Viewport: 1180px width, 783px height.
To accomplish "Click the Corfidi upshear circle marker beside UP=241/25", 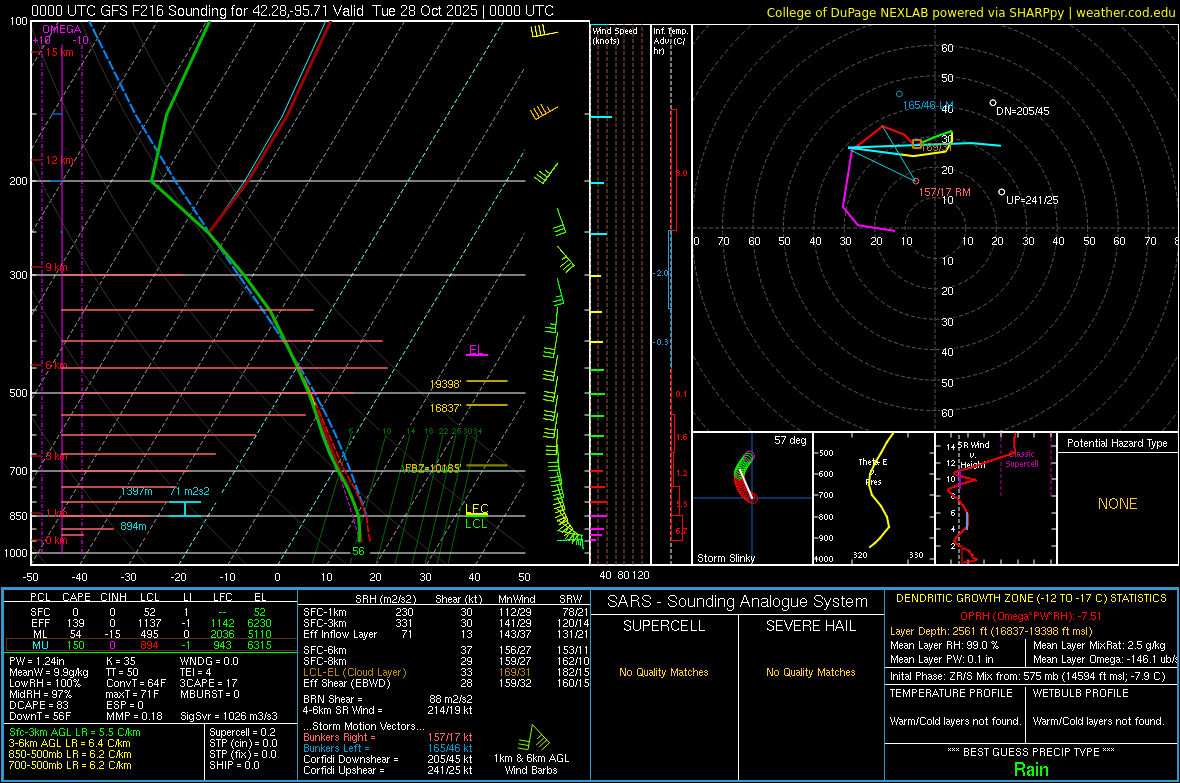I will click(x=1002, y=192).
